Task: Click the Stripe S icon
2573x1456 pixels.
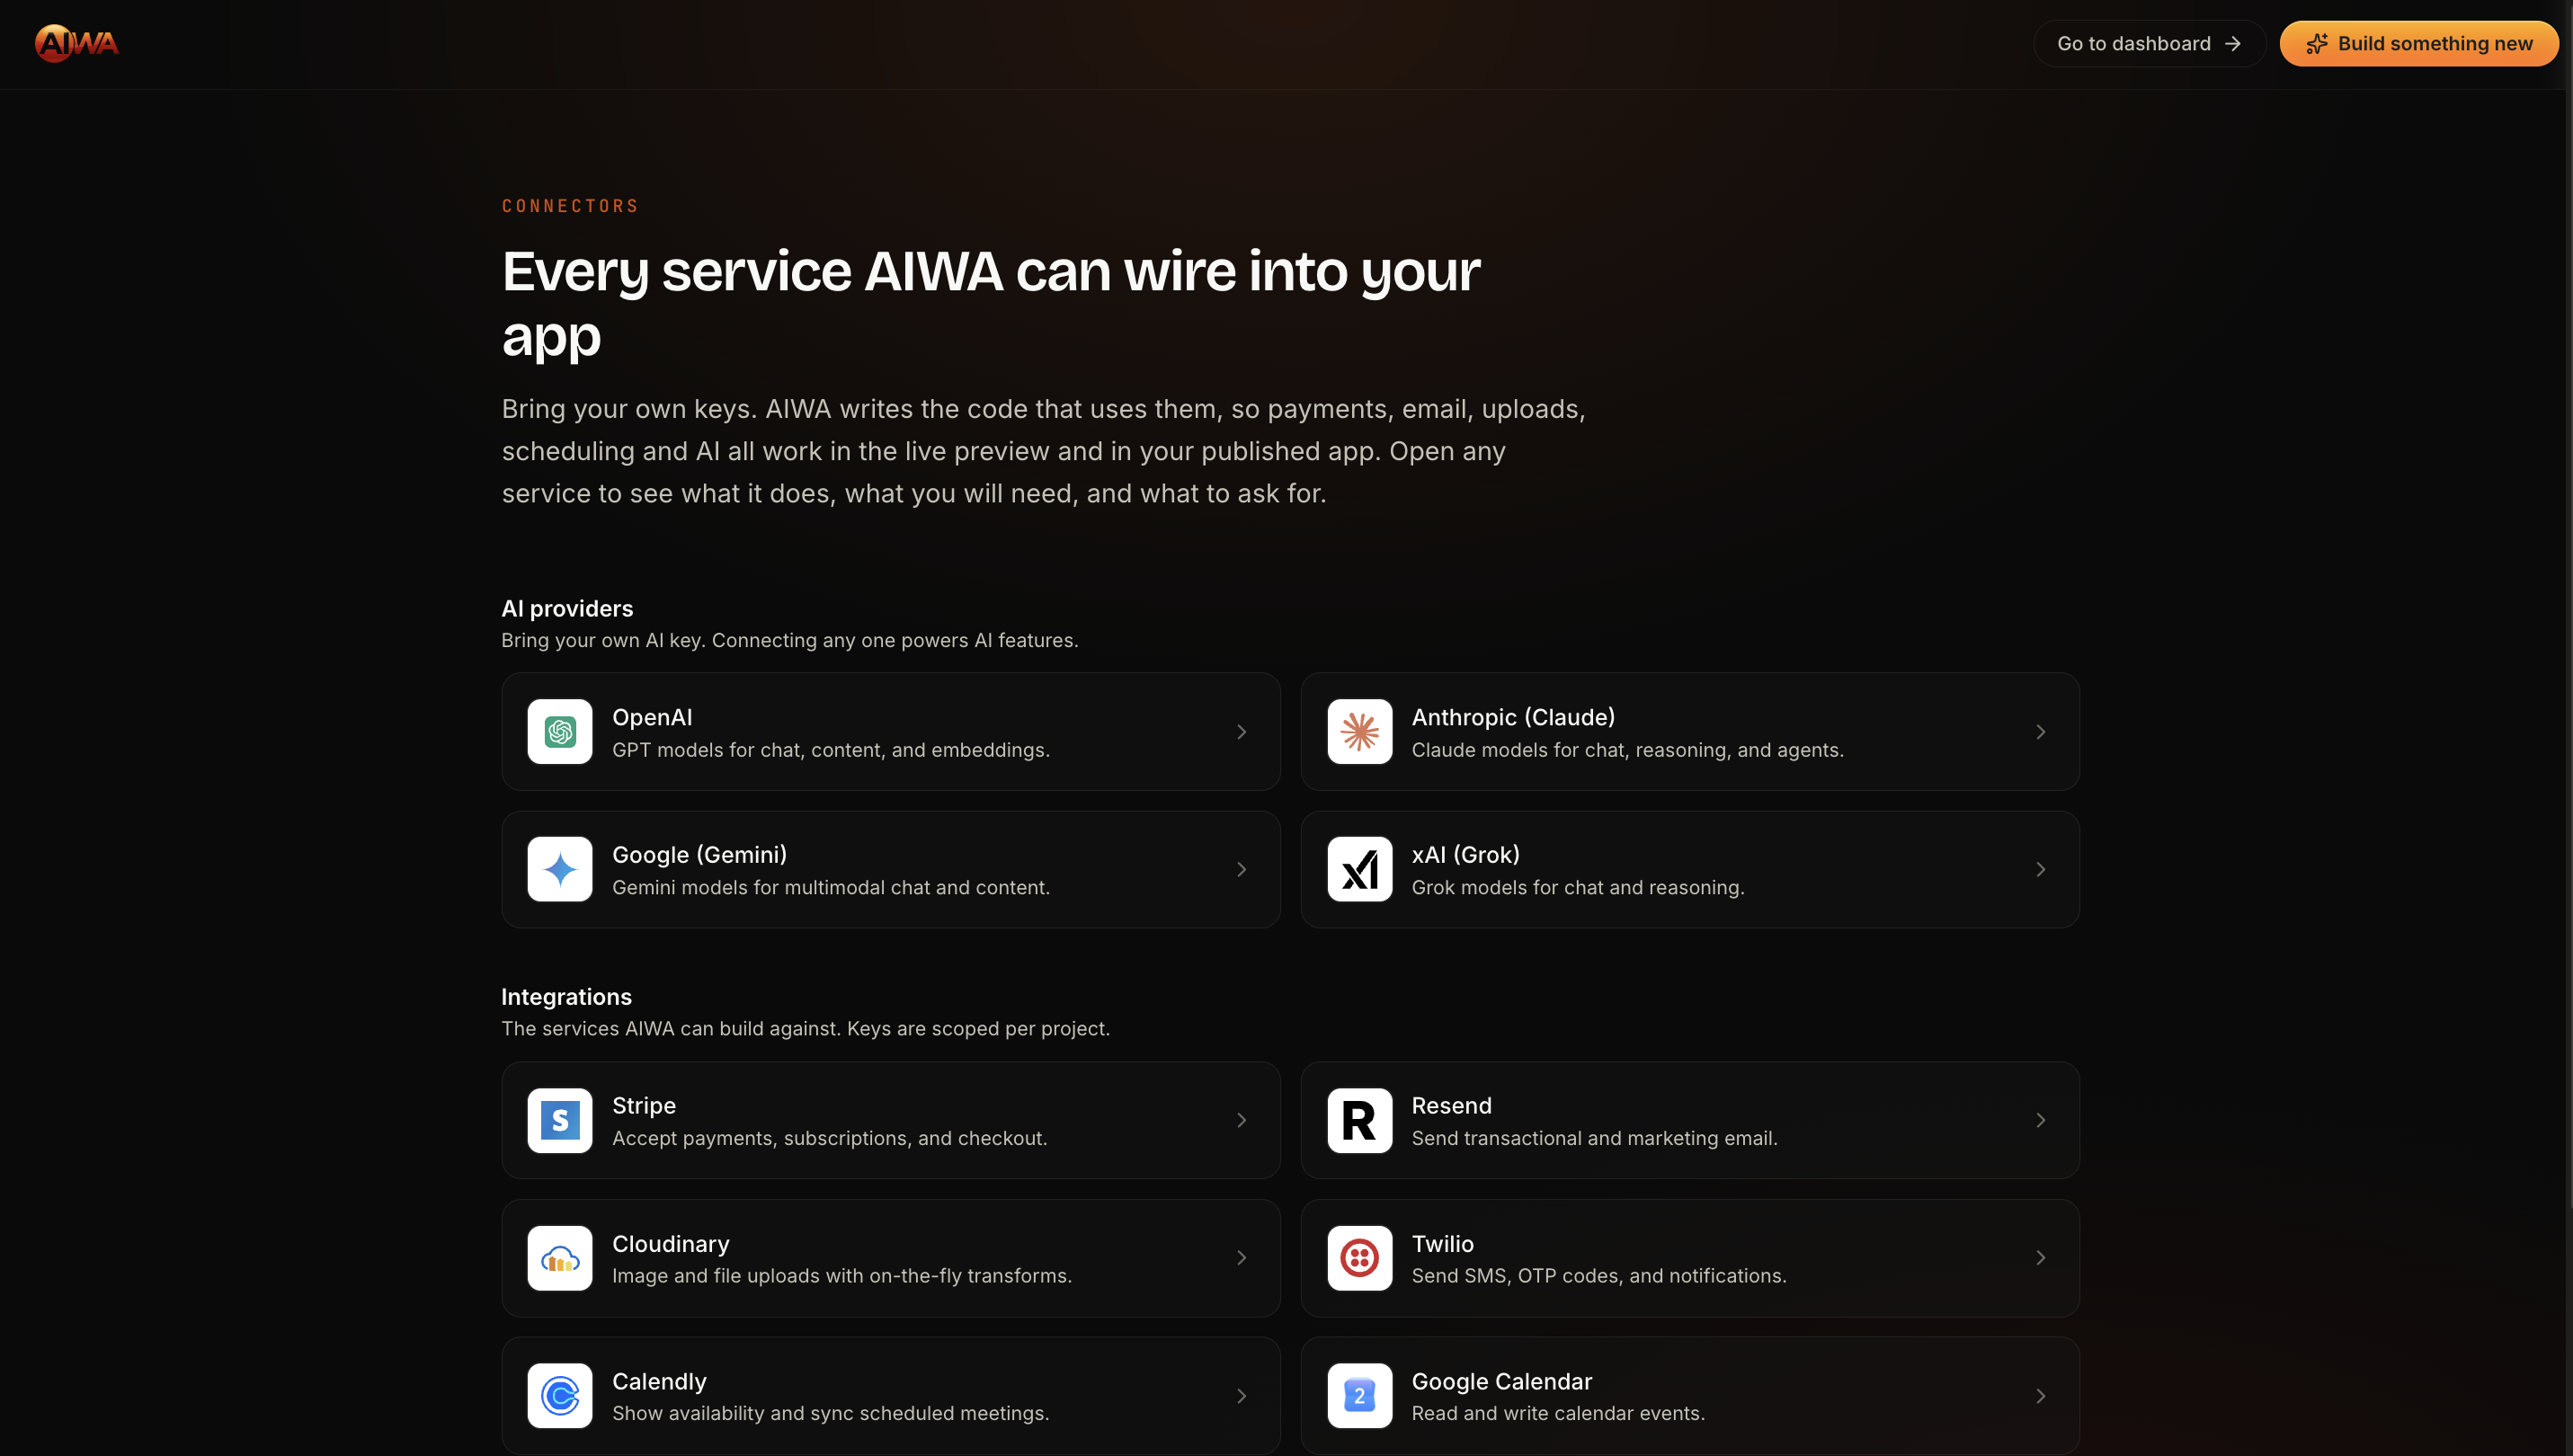Action: [560, 1120]
